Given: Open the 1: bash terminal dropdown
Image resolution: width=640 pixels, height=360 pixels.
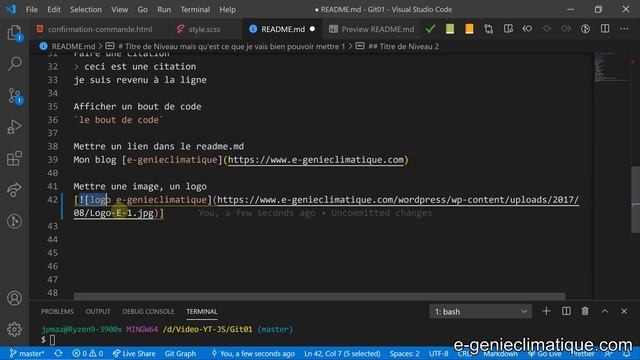Looking at the screenshot, I should (x=480, y=311).
